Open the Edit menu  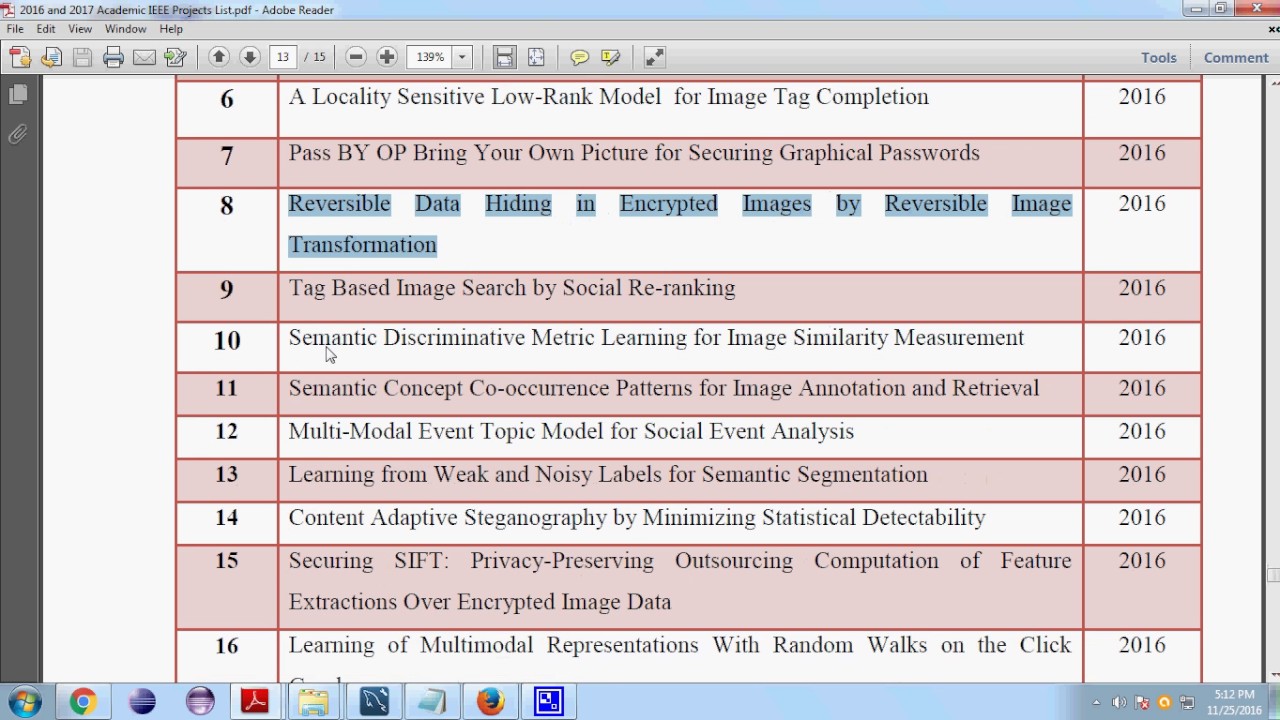pos(46,29)
